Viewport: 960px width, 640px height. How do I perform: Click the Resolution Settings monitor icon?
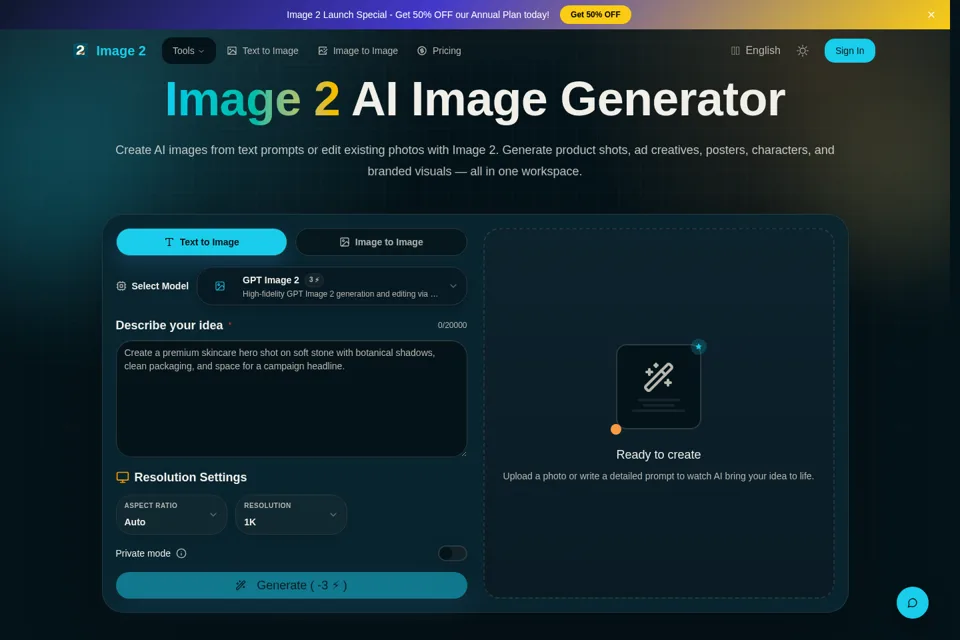tap(122, 477)
